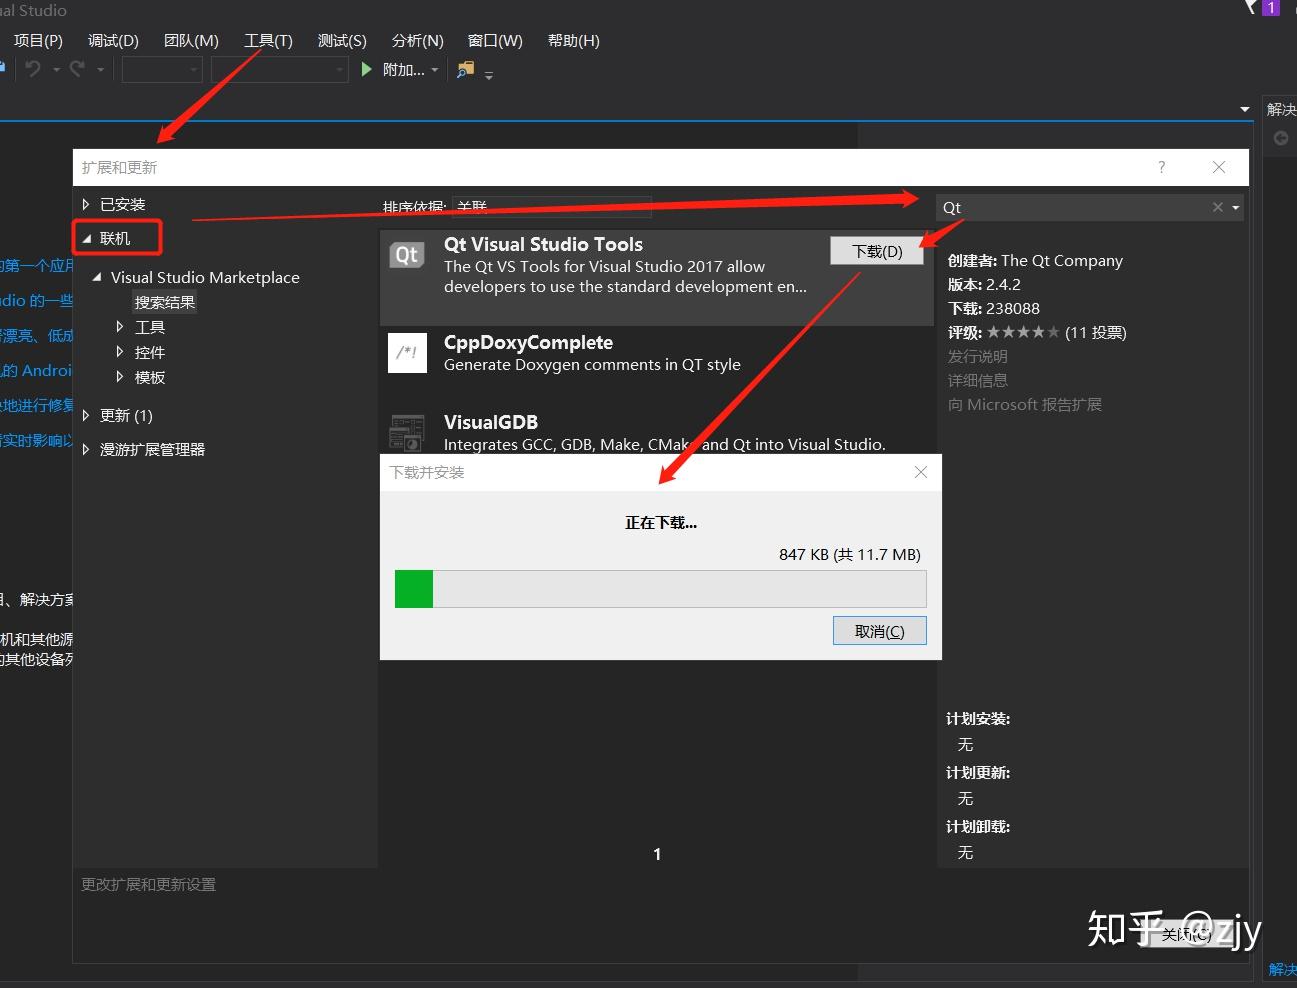Expand the 模板 subcategory
Image resolution: width=1297 pixels, height=988 pixels.
(120, 377)
